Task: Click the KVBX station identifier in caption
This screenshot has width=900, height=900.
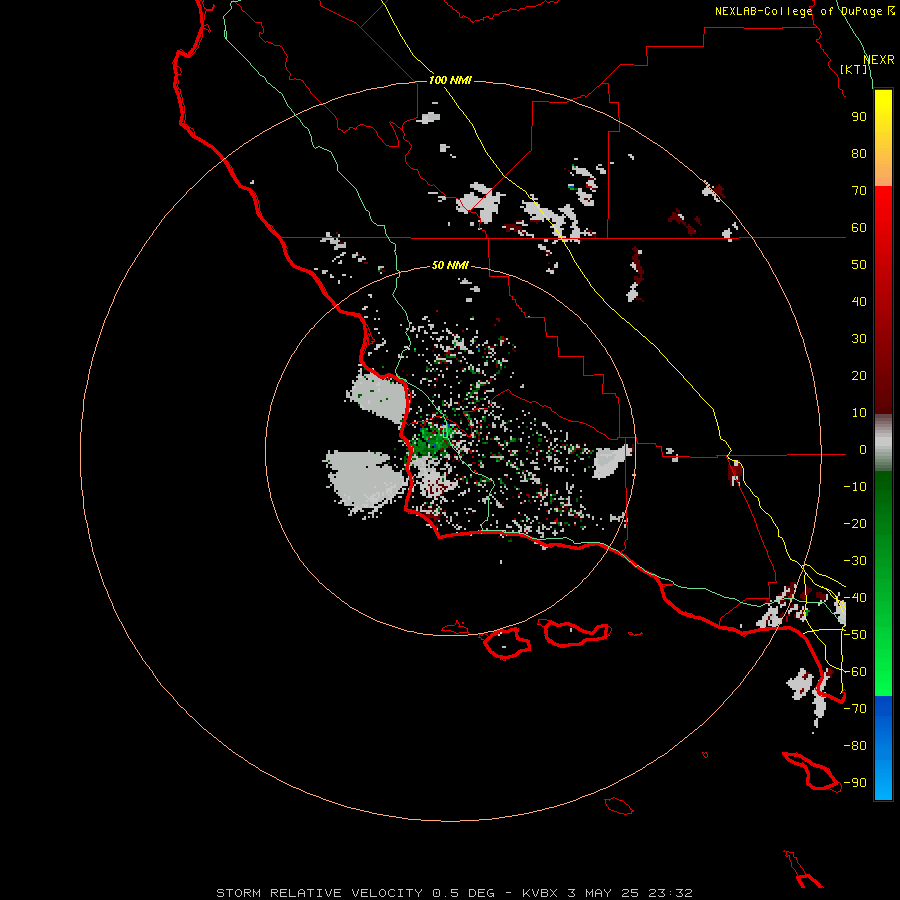Action: pos(540,893)
